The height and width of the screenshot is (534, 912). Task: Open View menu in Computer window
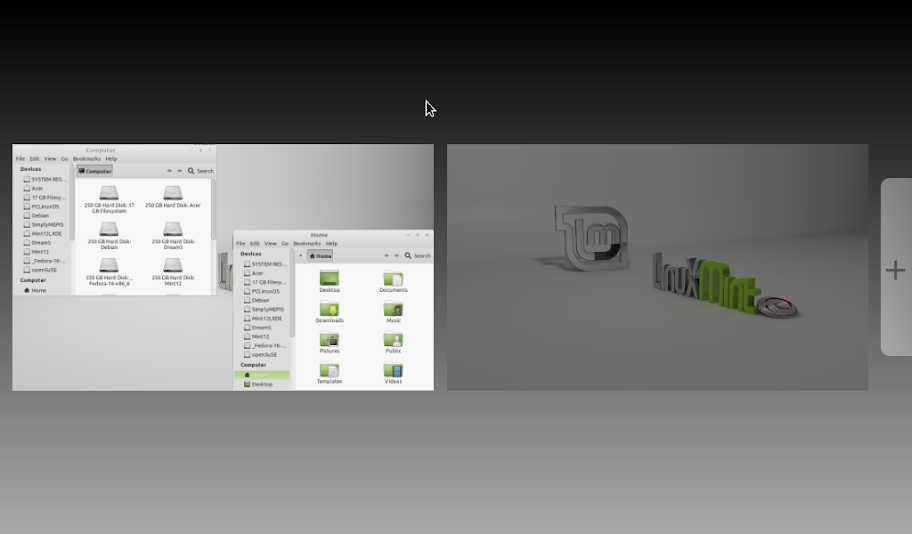tap(50, 159)
